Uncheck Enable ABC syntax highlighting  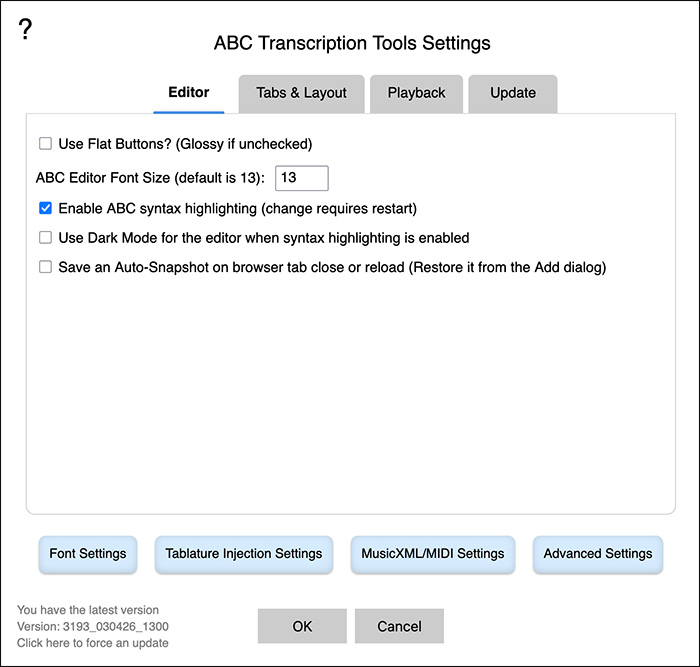tap(45, 208)
